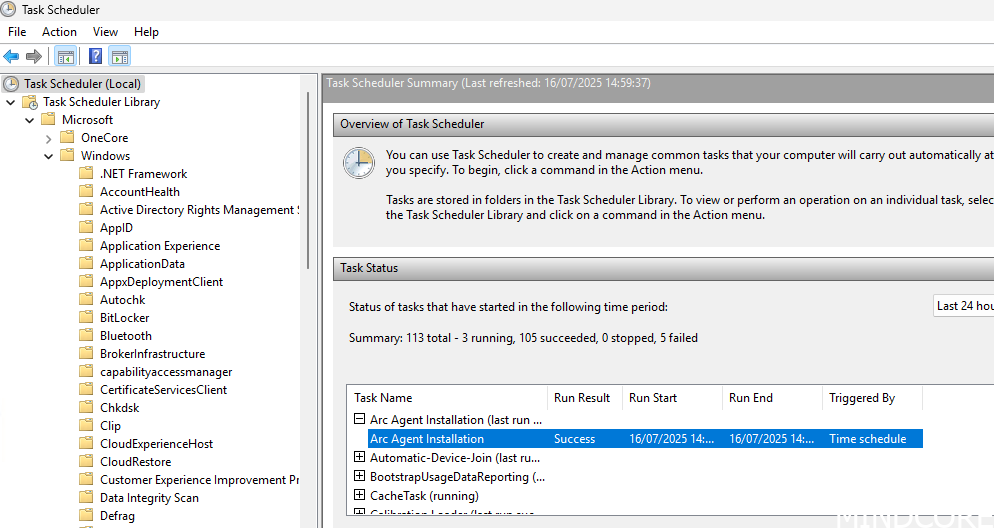
Task: Click the grey Forward arrow toolbar icon
Action: [x=34, y=56]
